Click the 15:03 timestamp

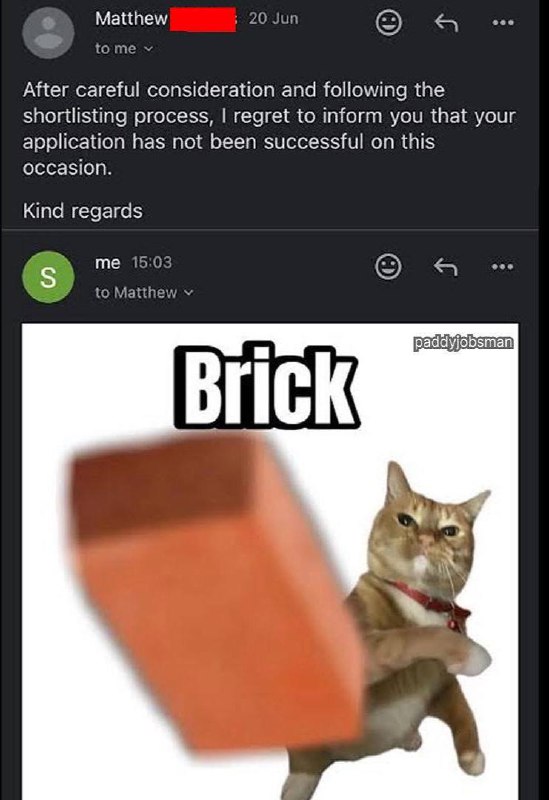152,262
